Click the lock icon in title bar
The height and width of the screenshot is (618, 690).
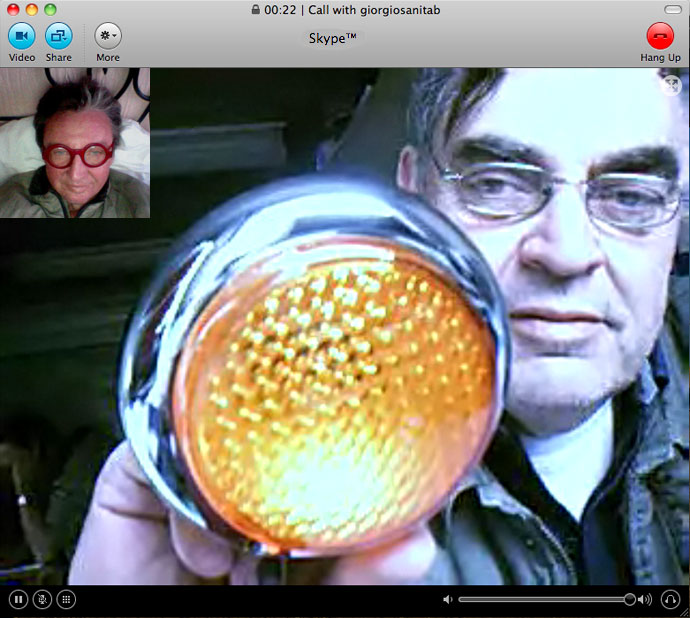tap(257, 9)
